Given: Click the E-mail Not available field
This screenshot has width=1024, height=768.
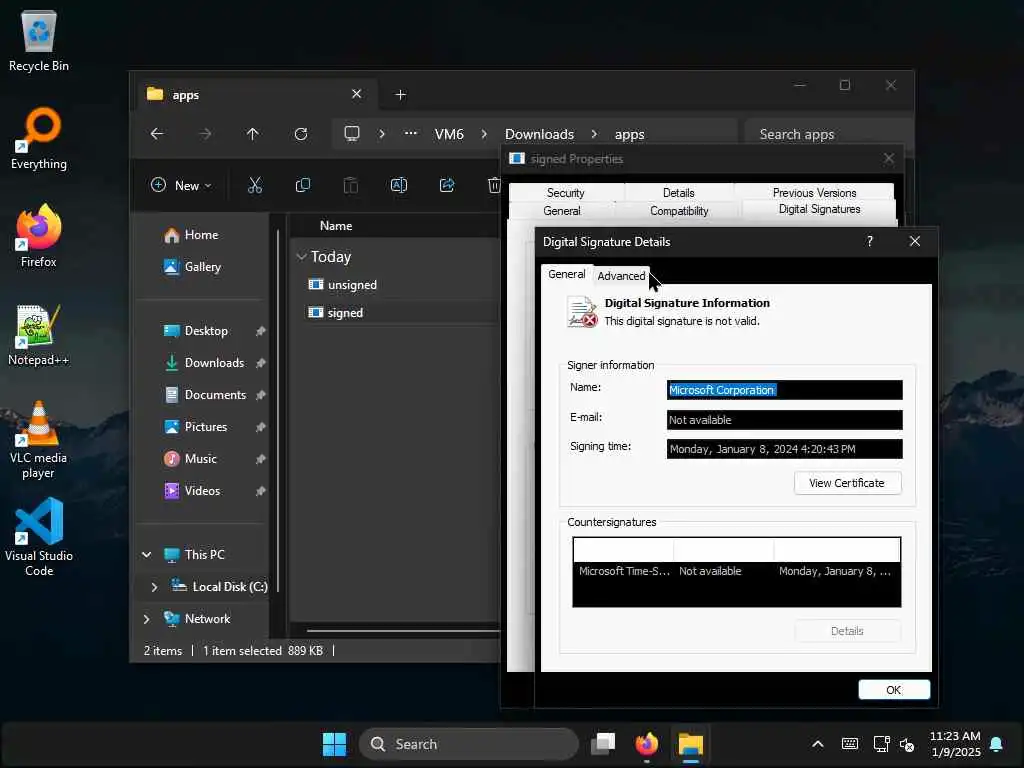Looking at the screenshot, I should [784, 419].
